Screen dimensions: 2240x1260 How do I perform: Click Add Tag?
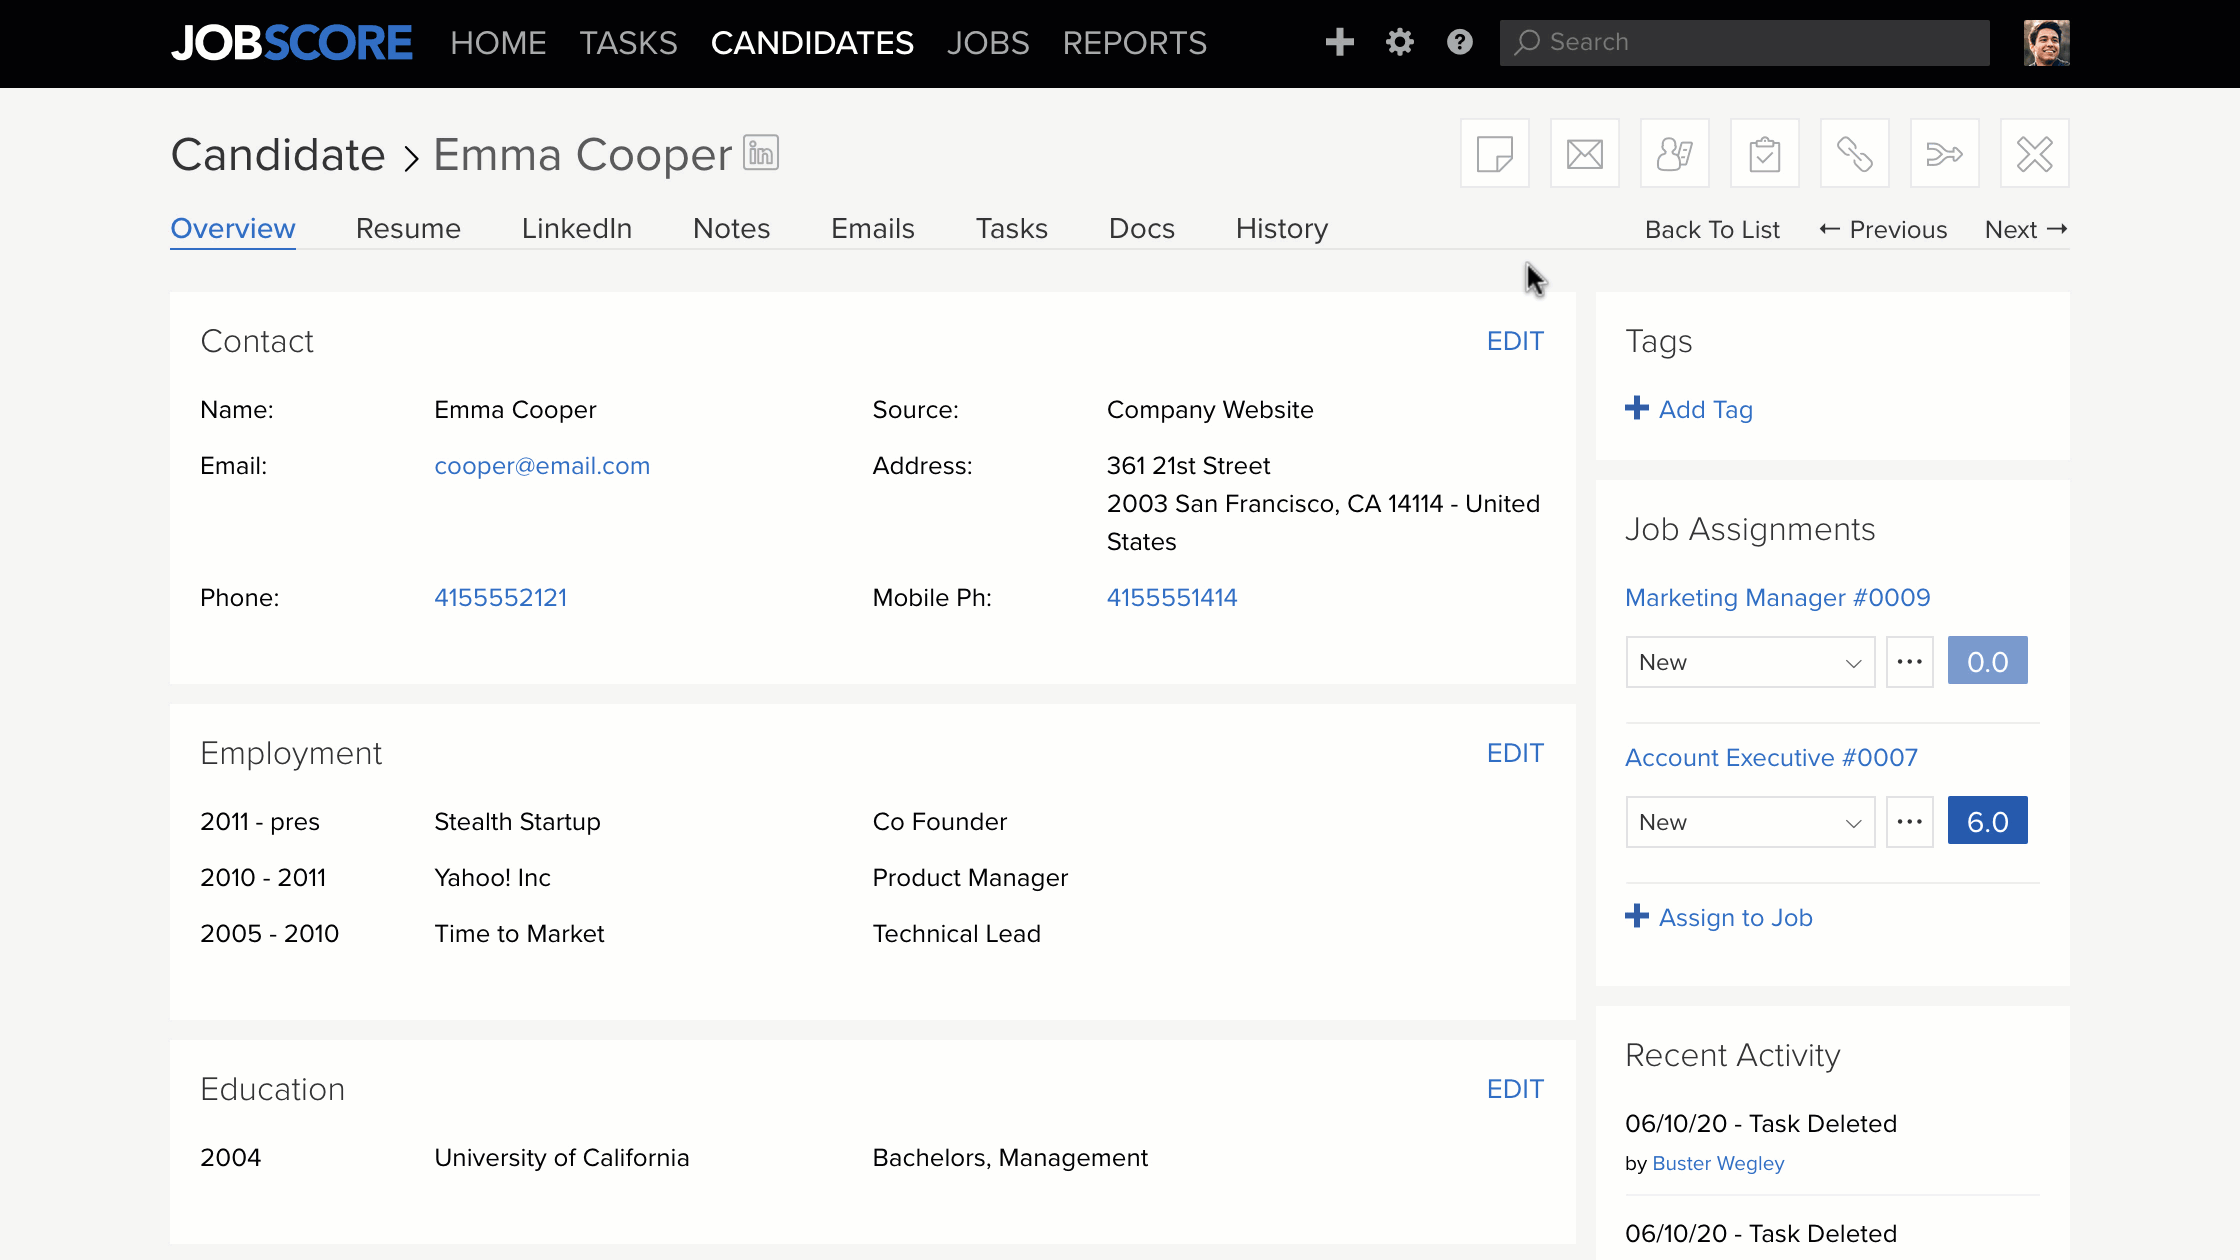[1689, 409]
